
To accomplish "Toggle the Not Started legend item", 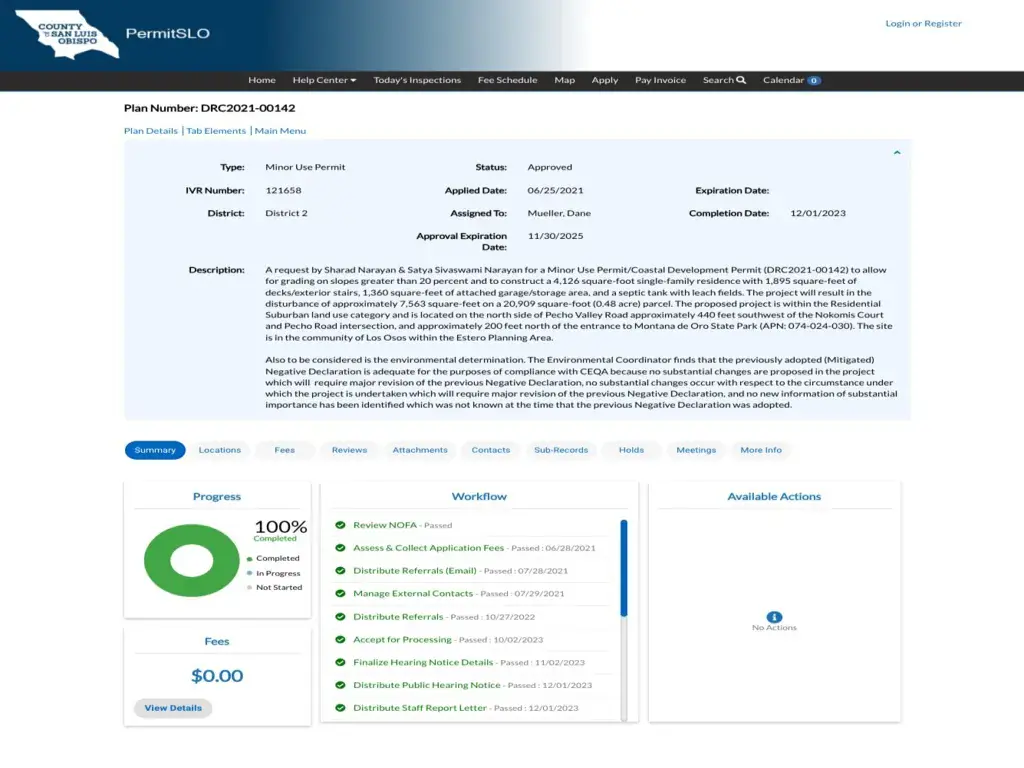I will click(x=278, y=587).
